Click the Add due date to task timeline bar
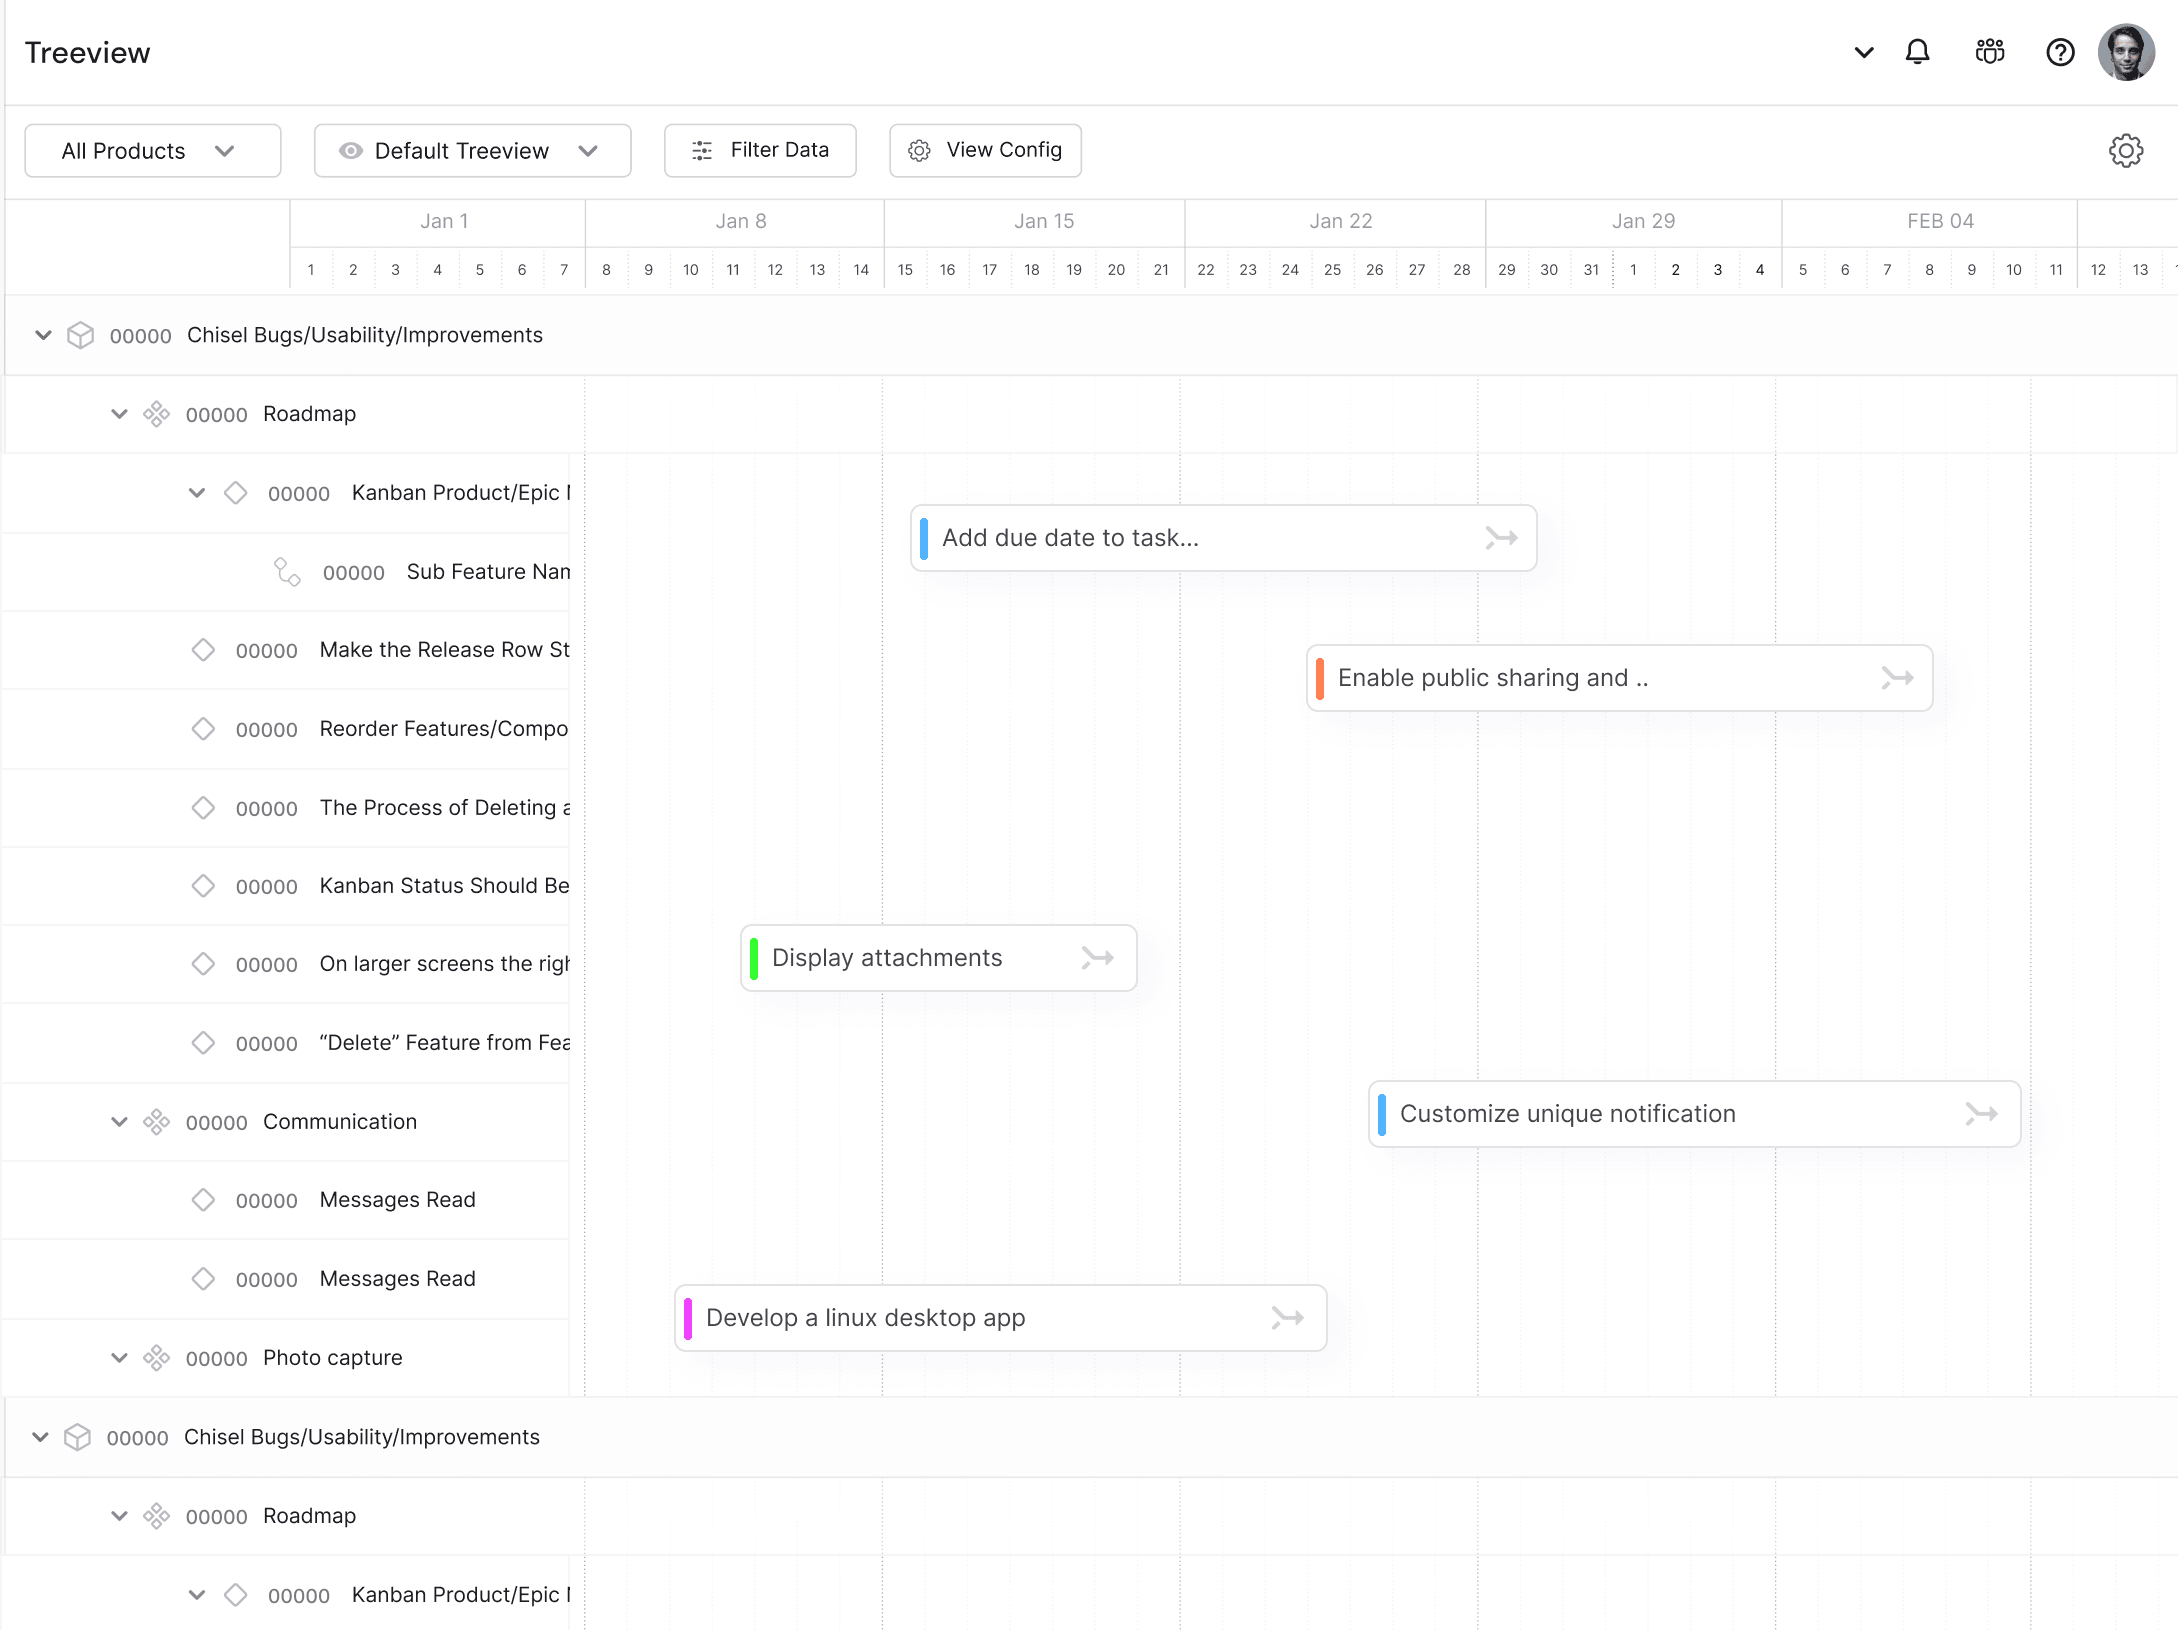Screen dimensions: 2178x1630 pos(1200,538)
